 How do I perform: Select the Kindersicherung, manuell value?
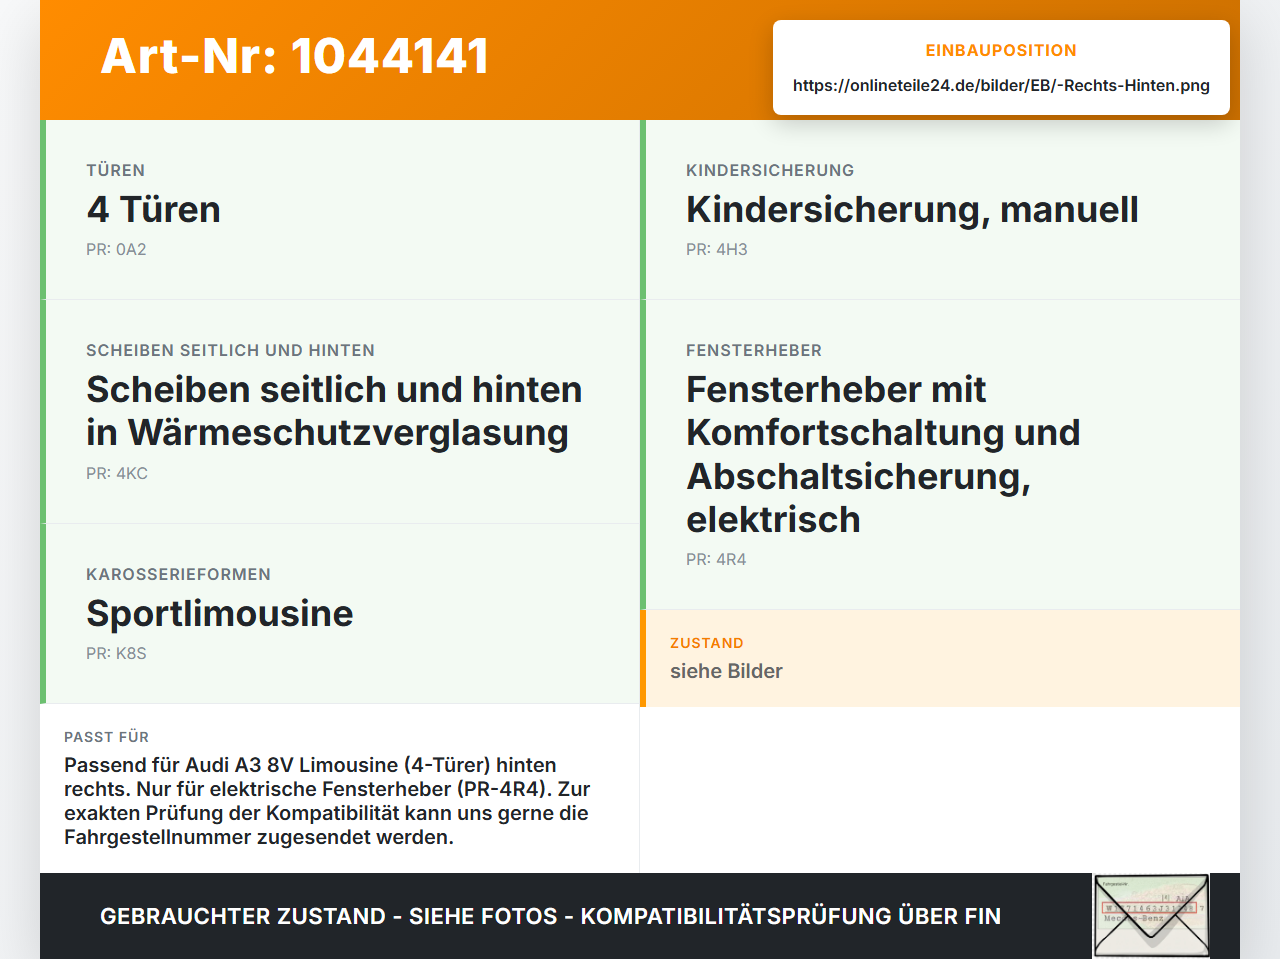(x=912, y=210)
